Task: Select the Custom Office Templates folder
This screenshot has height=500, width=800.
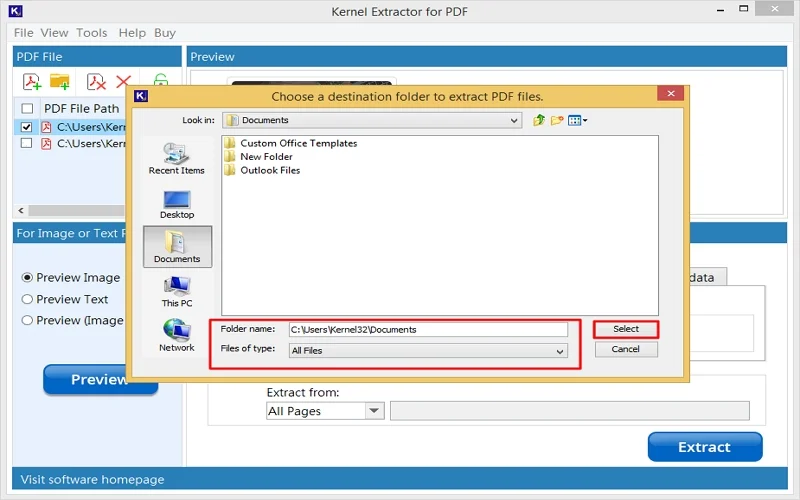Action: pos(291,143)
